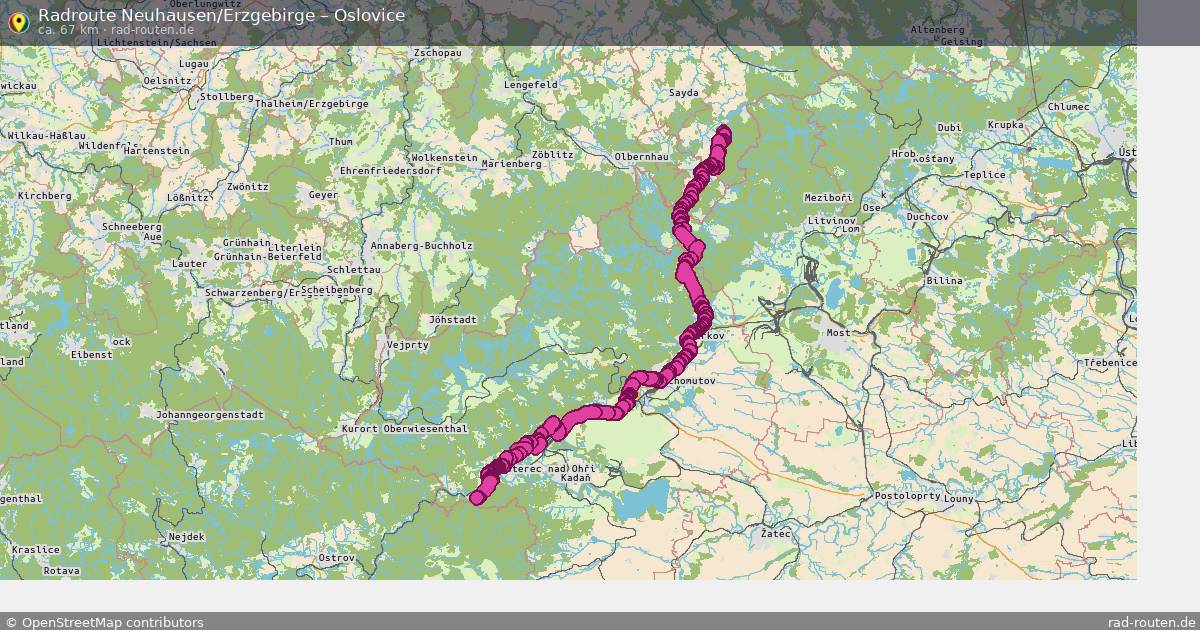The image size is (1200, 630).
Task: Select the route end marker at Oslovice
Action: (477, 497)
